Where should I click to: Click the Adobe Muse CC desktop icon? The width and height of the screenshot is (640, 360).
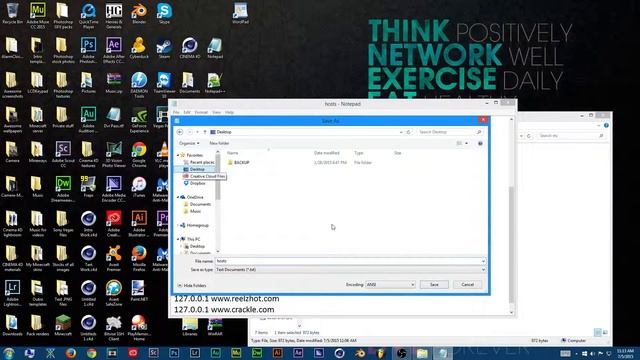click(x=38, y=15)
